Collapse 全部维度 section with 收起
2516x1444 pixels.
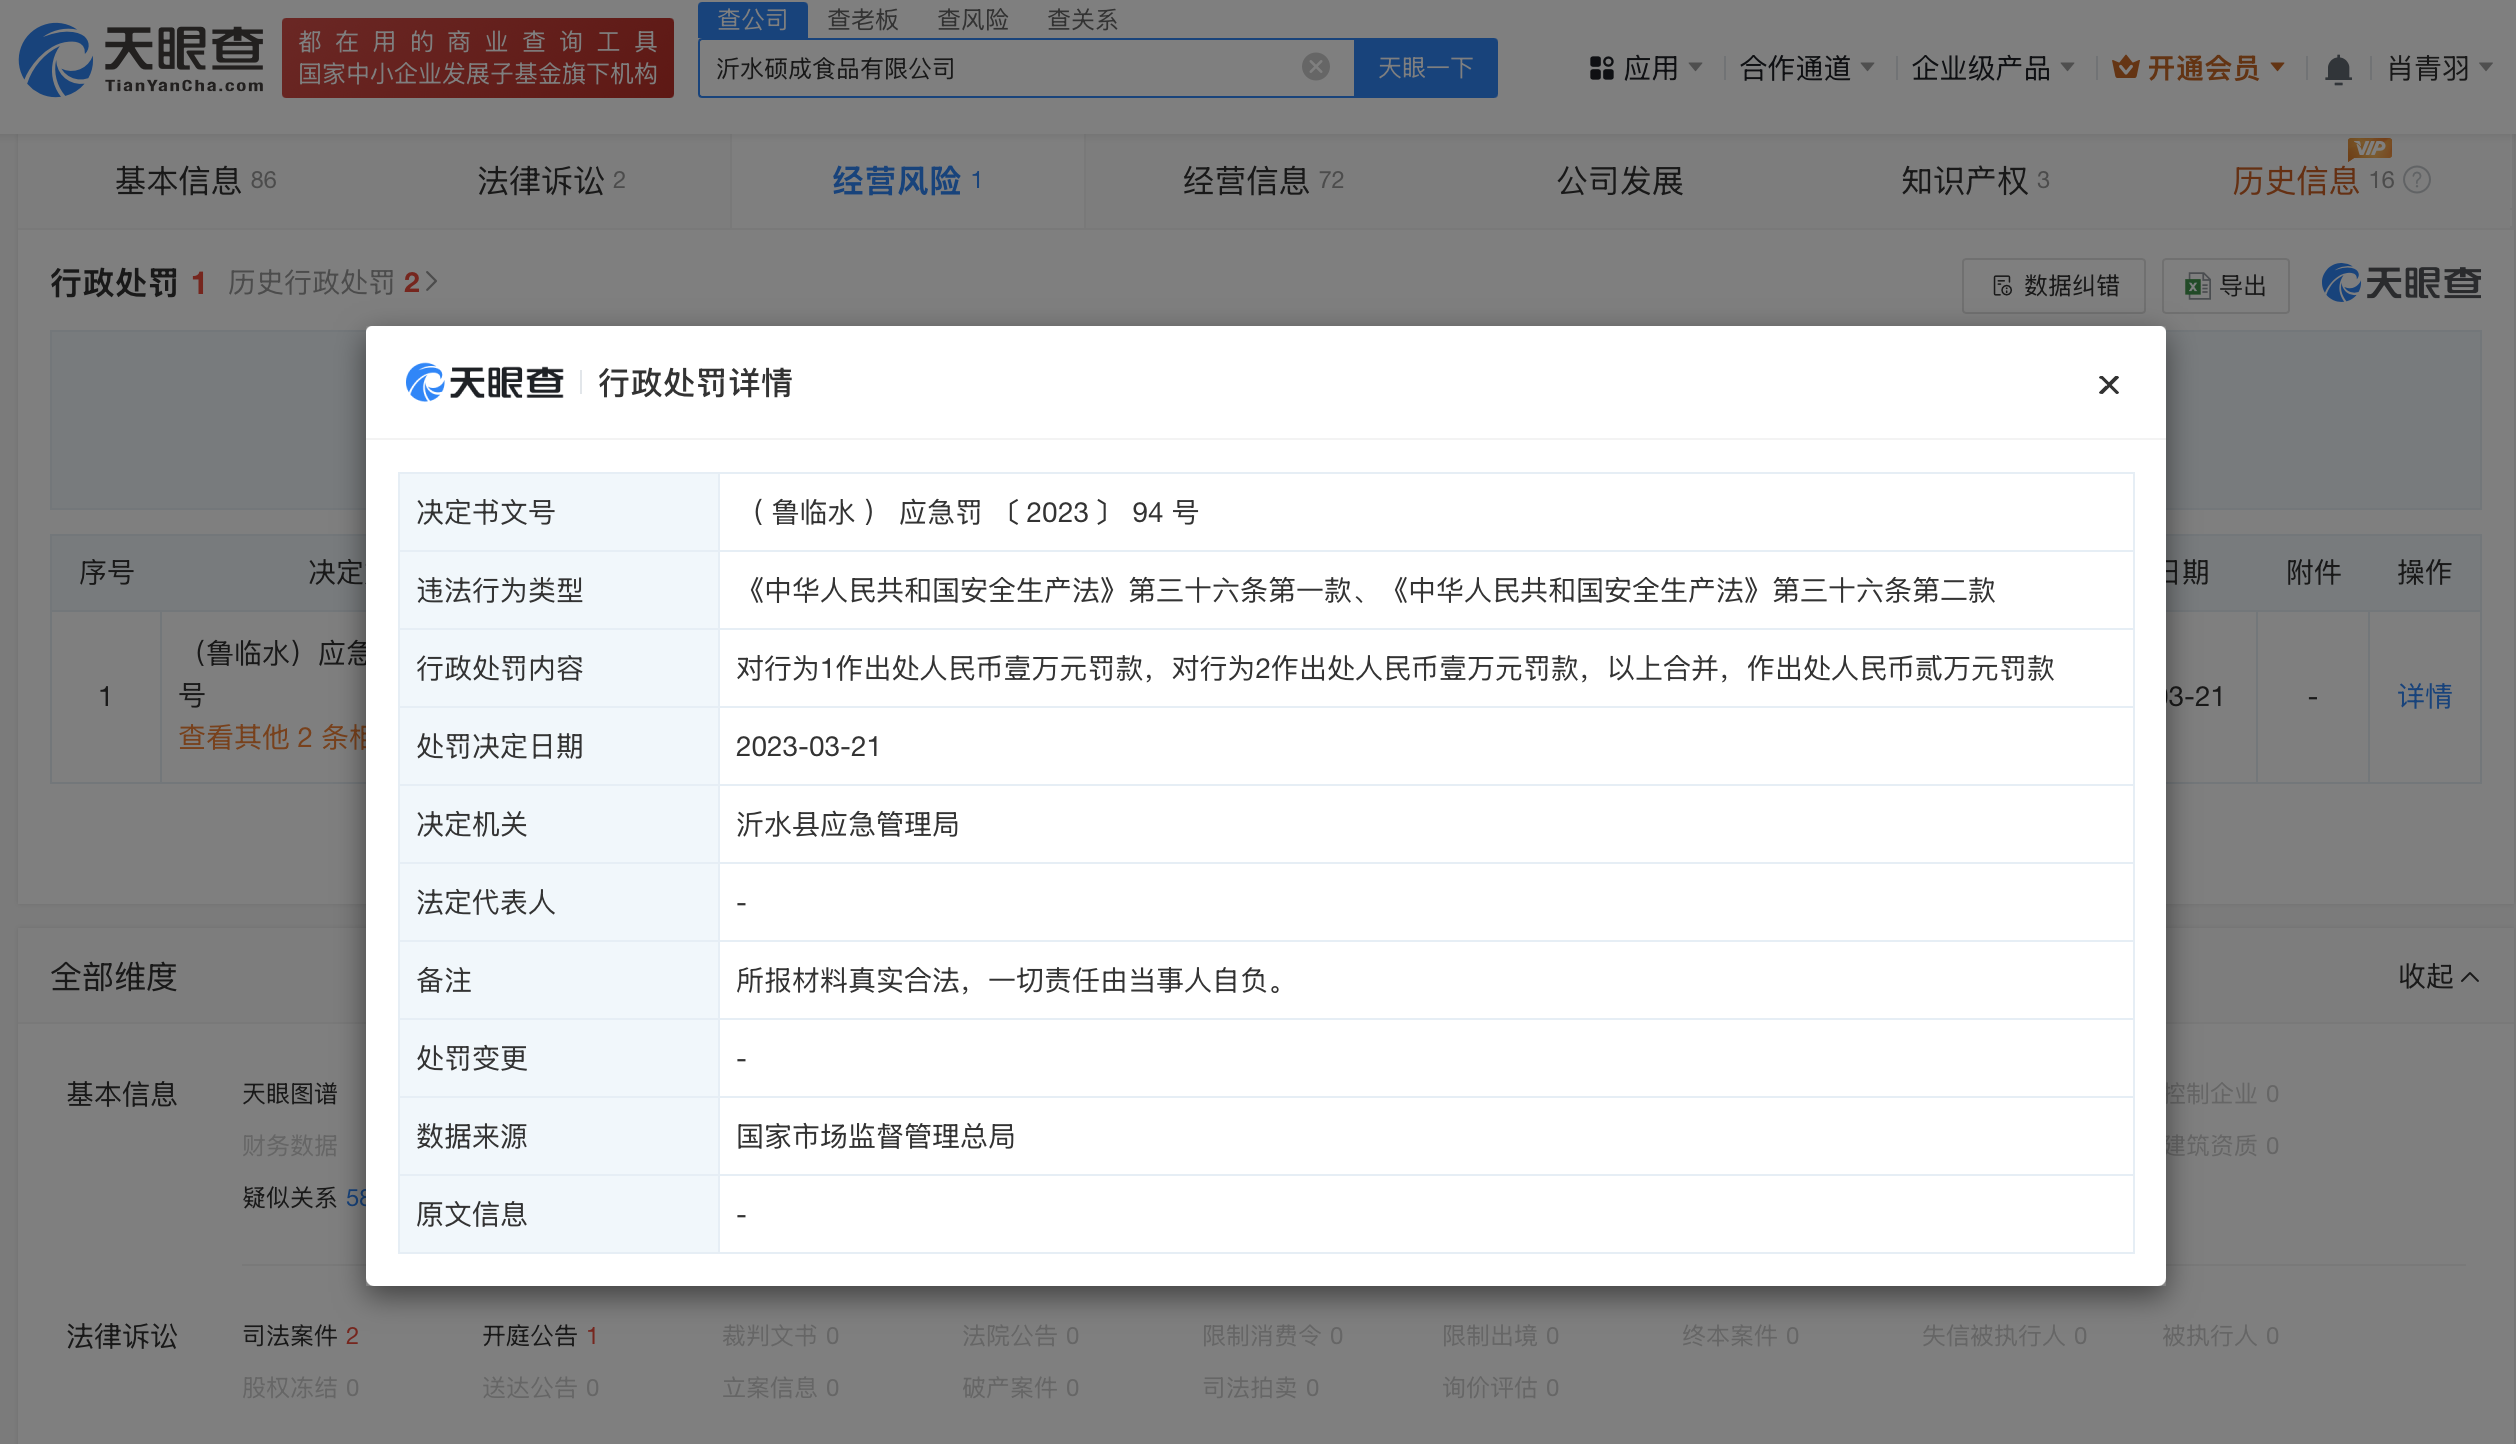coord(2438,976)
